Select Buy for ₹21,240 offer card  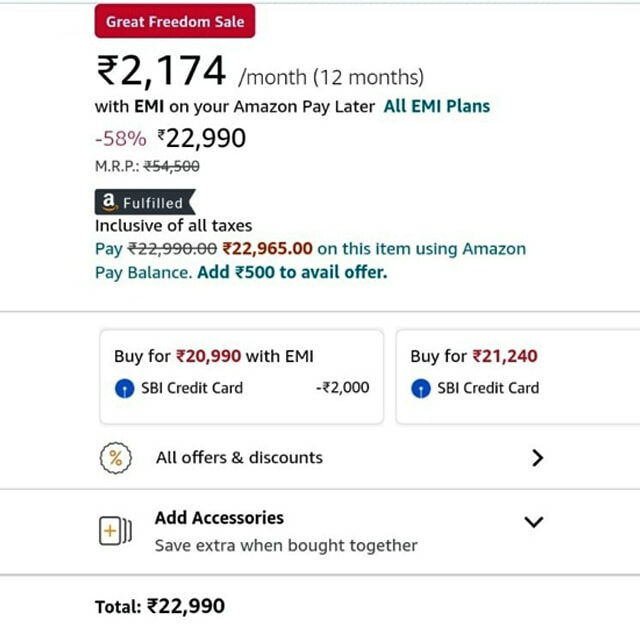(x=518, y=377)
